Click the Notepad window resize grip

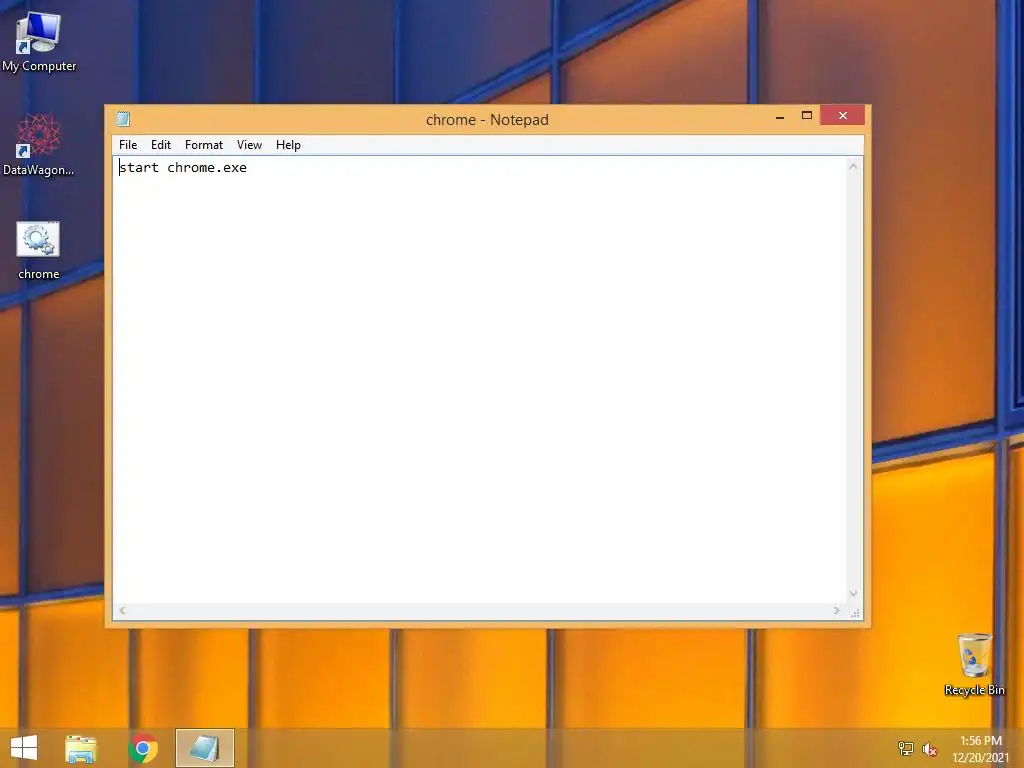tap(855, 613)
